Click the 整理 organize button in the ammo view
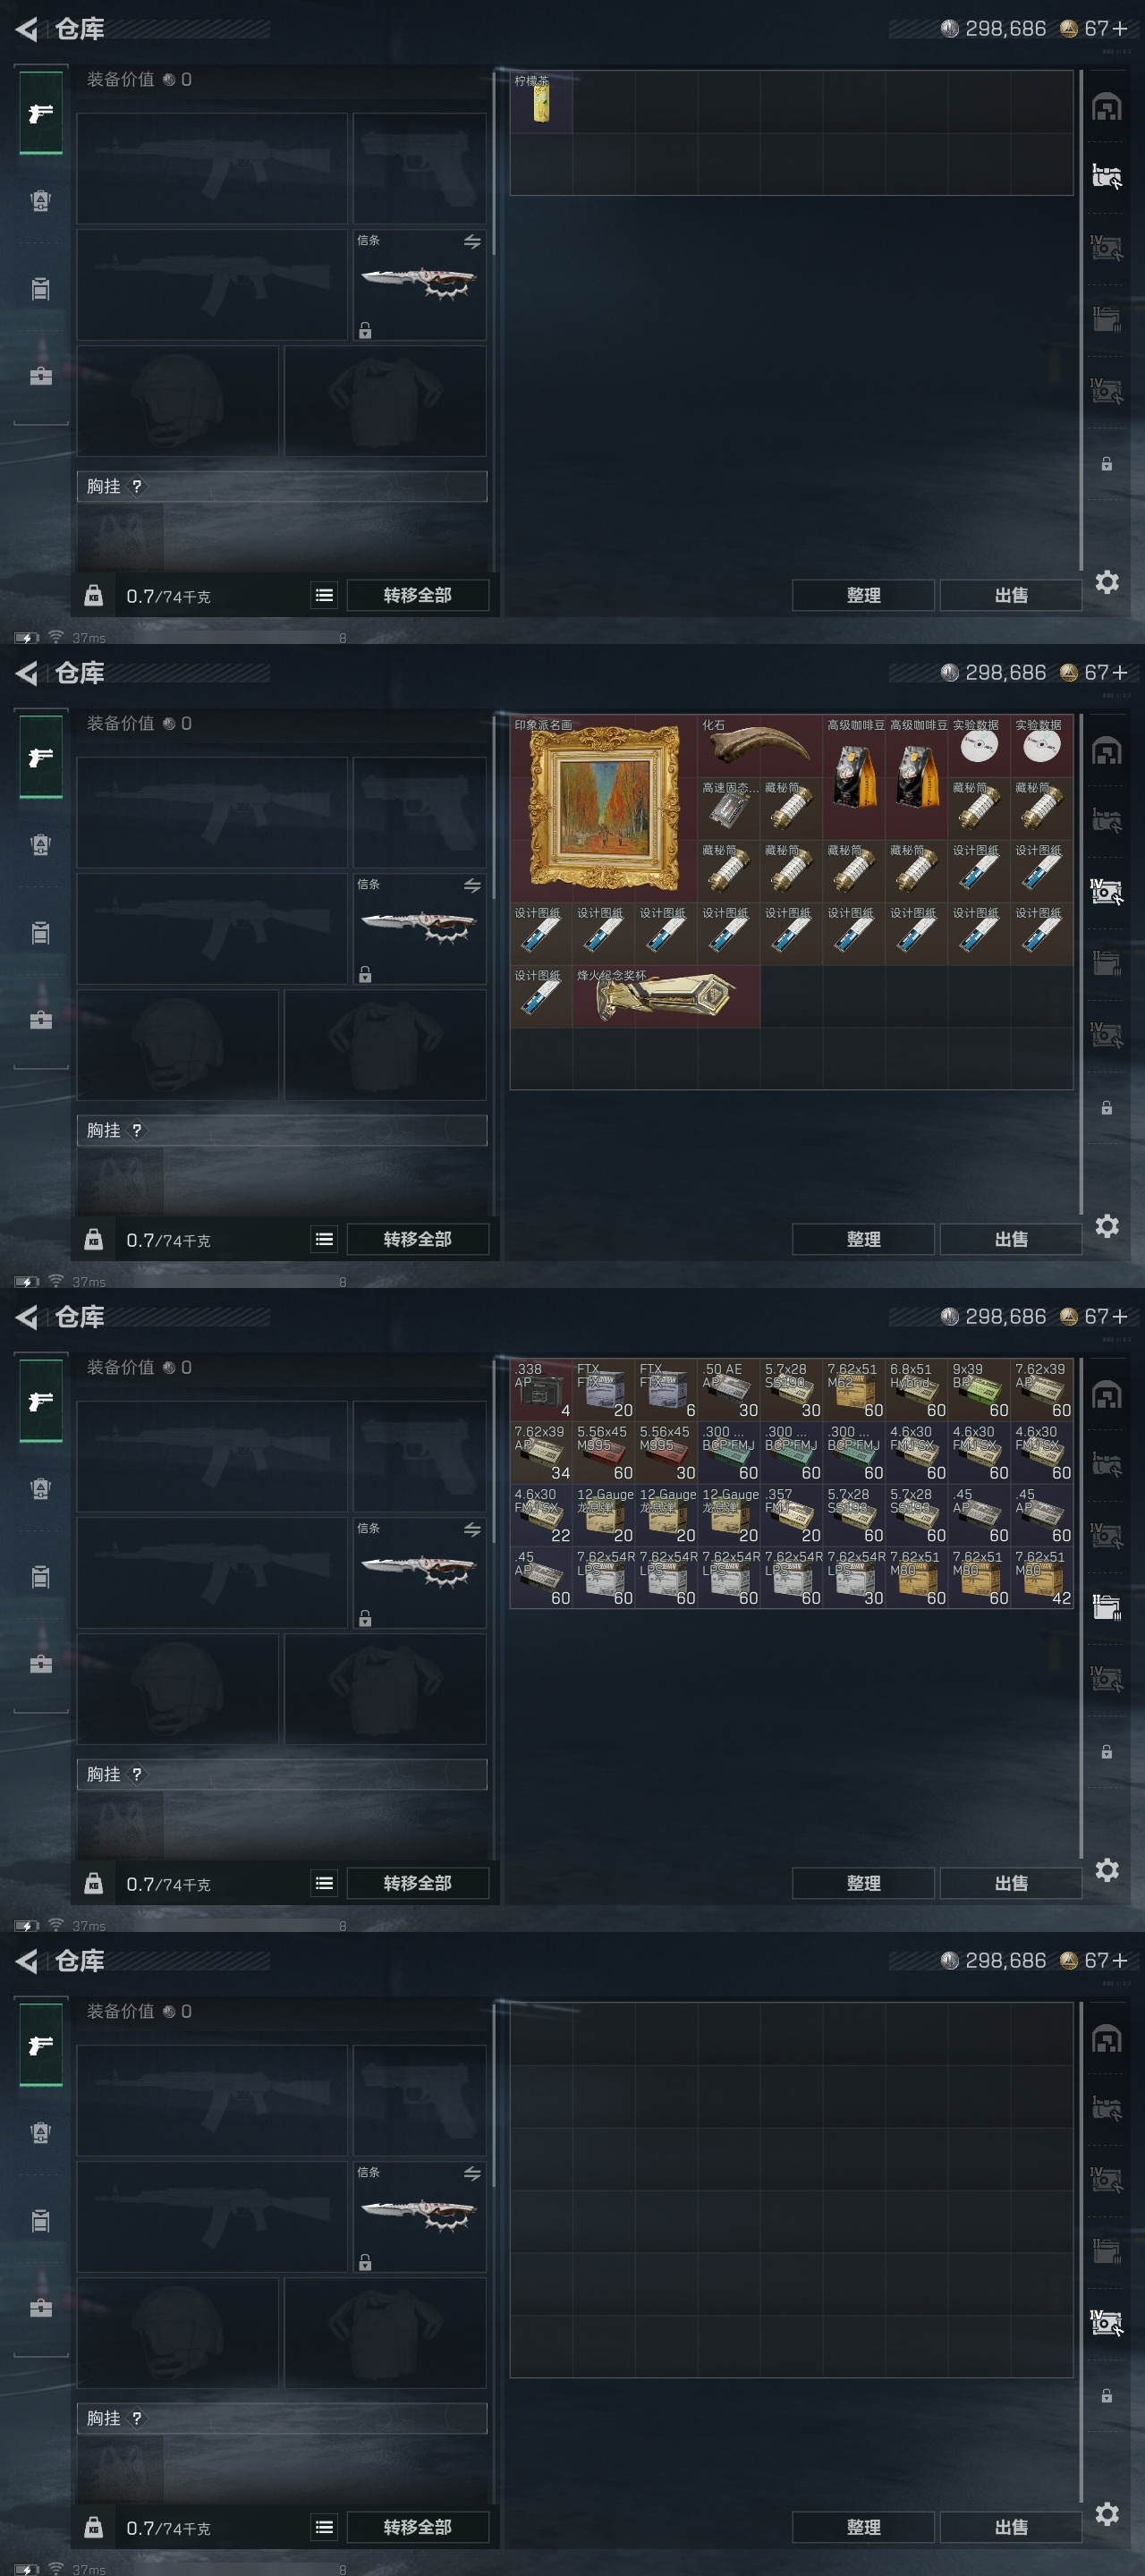Viewport: 1145px width, 2576px height. (x=863, y=1883)
